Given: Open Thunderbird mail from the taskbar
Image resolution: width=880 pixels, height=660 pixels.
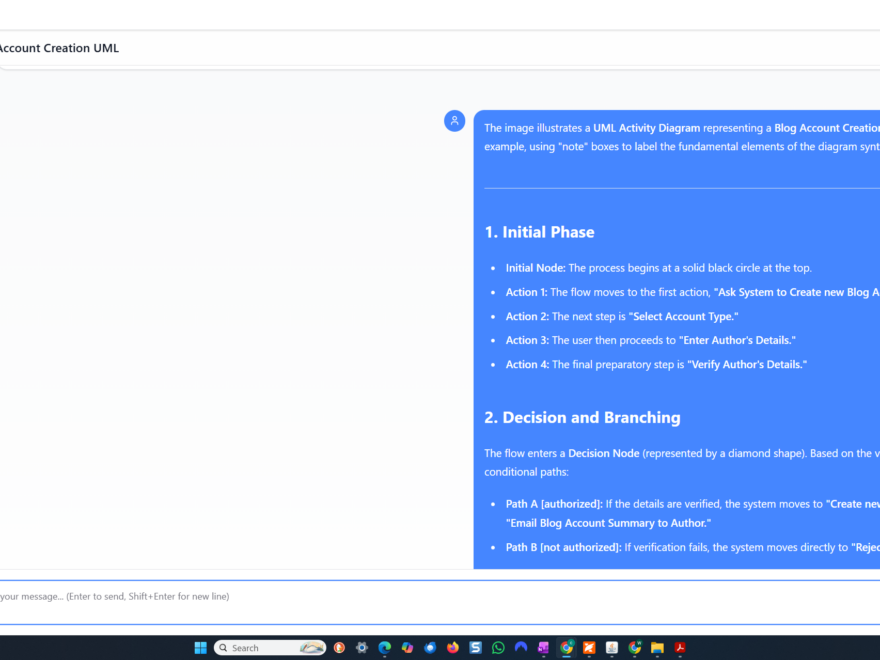Looking at the screenshot, I should pyautogui.click(x=430, y=648).
